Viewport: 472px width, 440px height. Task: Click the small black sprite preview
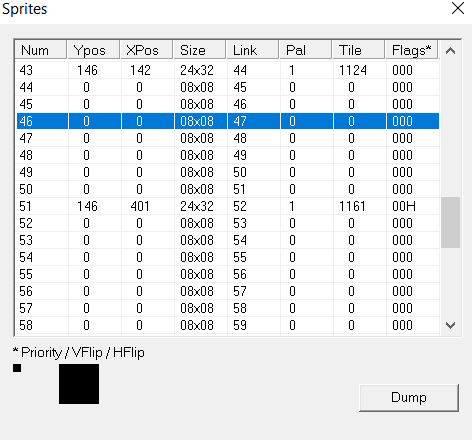[x=17, y=368]
